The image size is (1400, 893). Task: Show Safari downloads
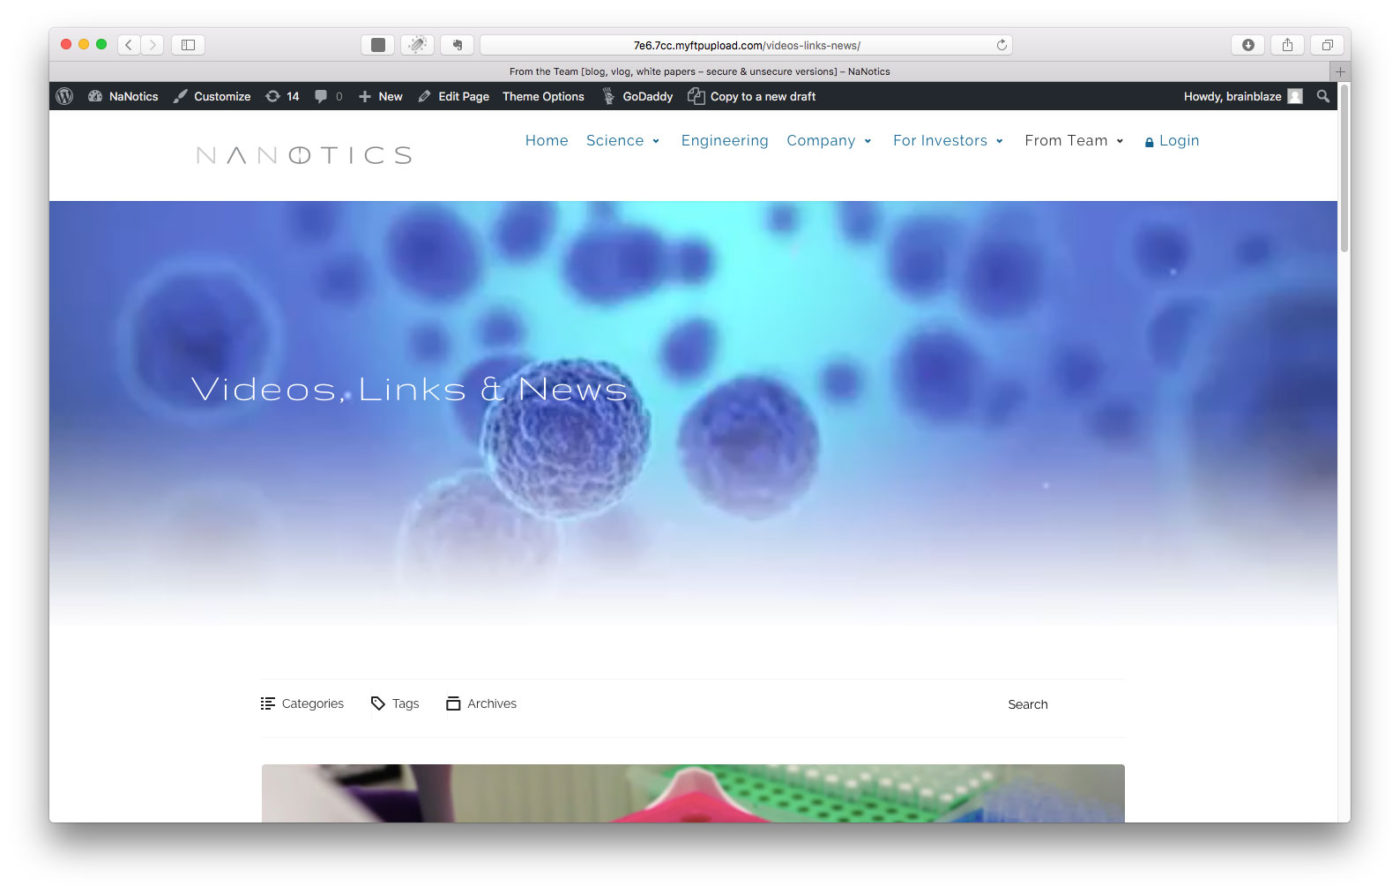point(1248,44)
